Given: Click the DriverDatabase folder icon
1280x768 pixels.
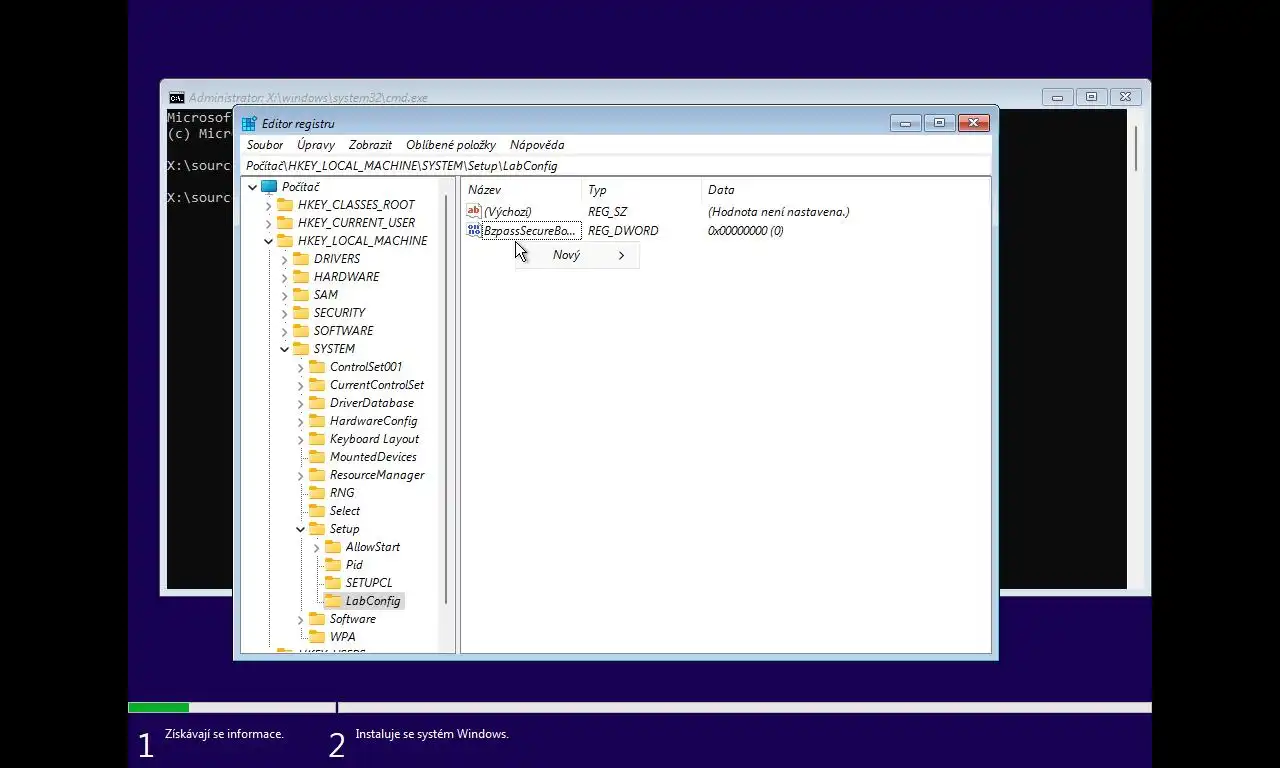Looking at the screenshot, I should tap(317, 403).
